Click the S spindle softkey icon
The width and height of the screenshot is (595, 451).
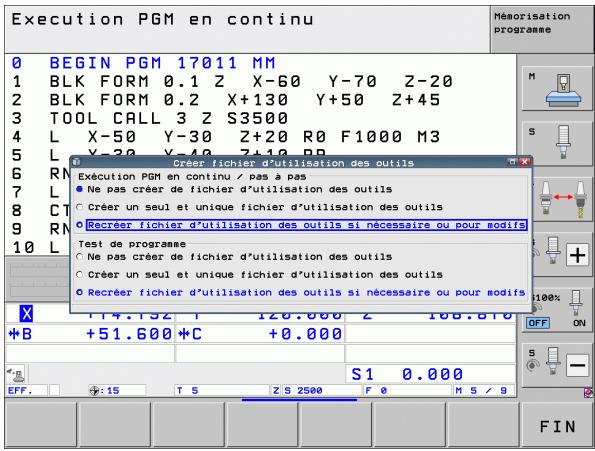pyautogui.click(x=557, y=144)
